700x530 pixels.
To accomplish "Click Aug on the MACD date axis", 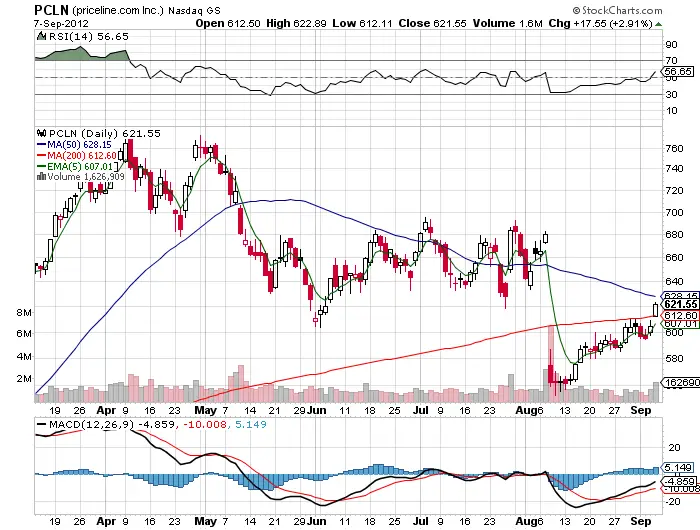I will pos(526,521).
